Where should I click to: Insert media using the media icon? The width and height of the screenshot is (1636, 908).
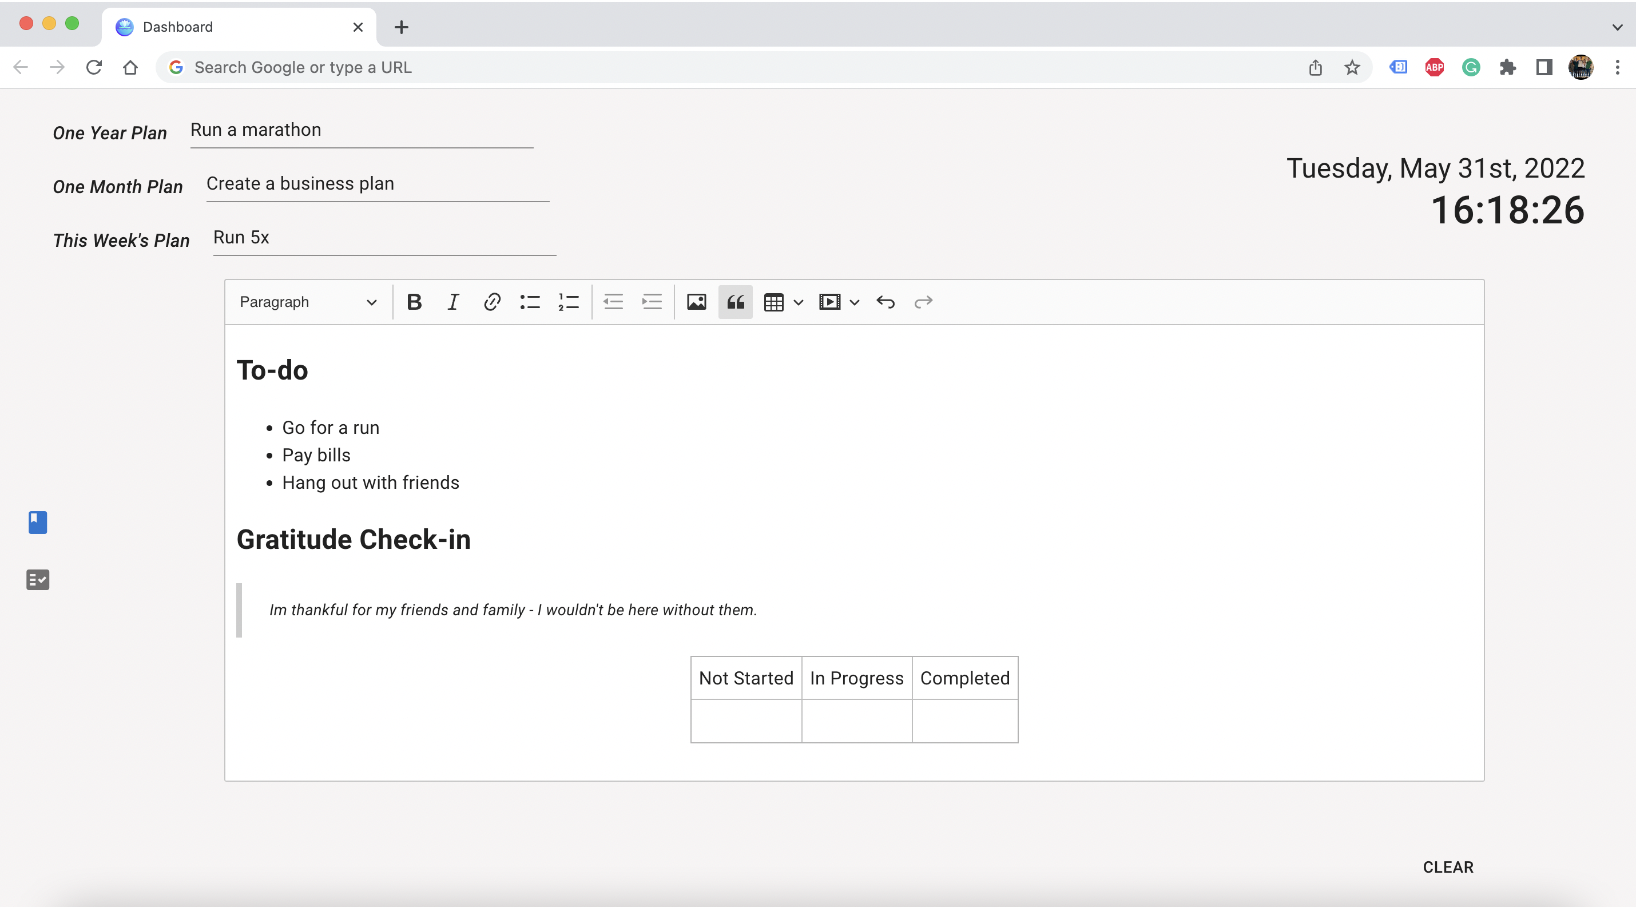coord(829,302)
